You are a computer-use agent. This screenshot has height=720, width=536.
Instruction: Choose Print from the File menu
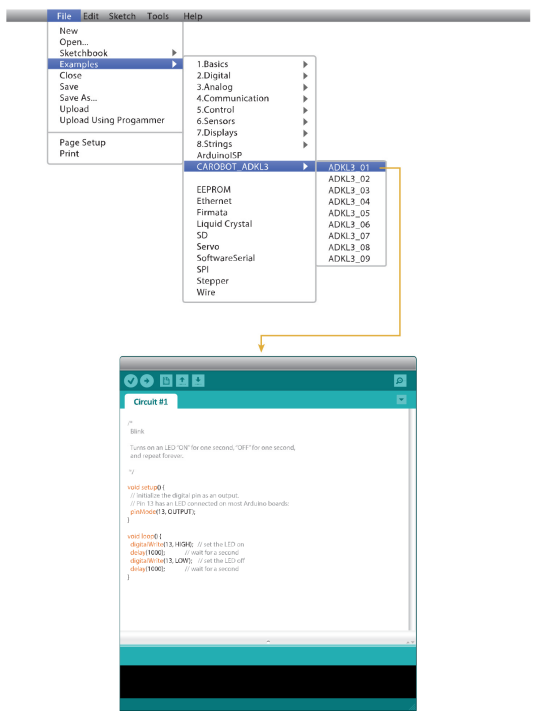(115, 153)
